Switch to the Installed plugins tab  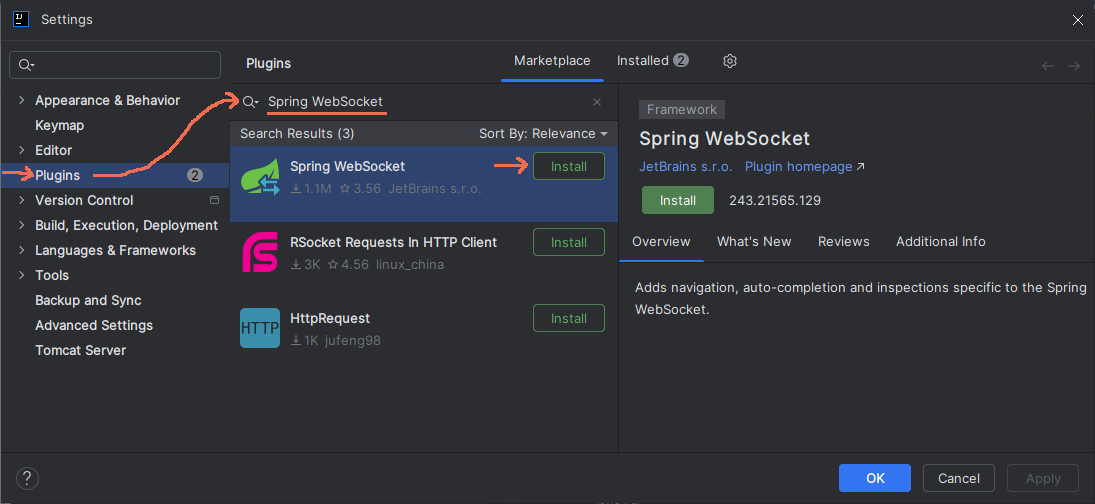652,61
